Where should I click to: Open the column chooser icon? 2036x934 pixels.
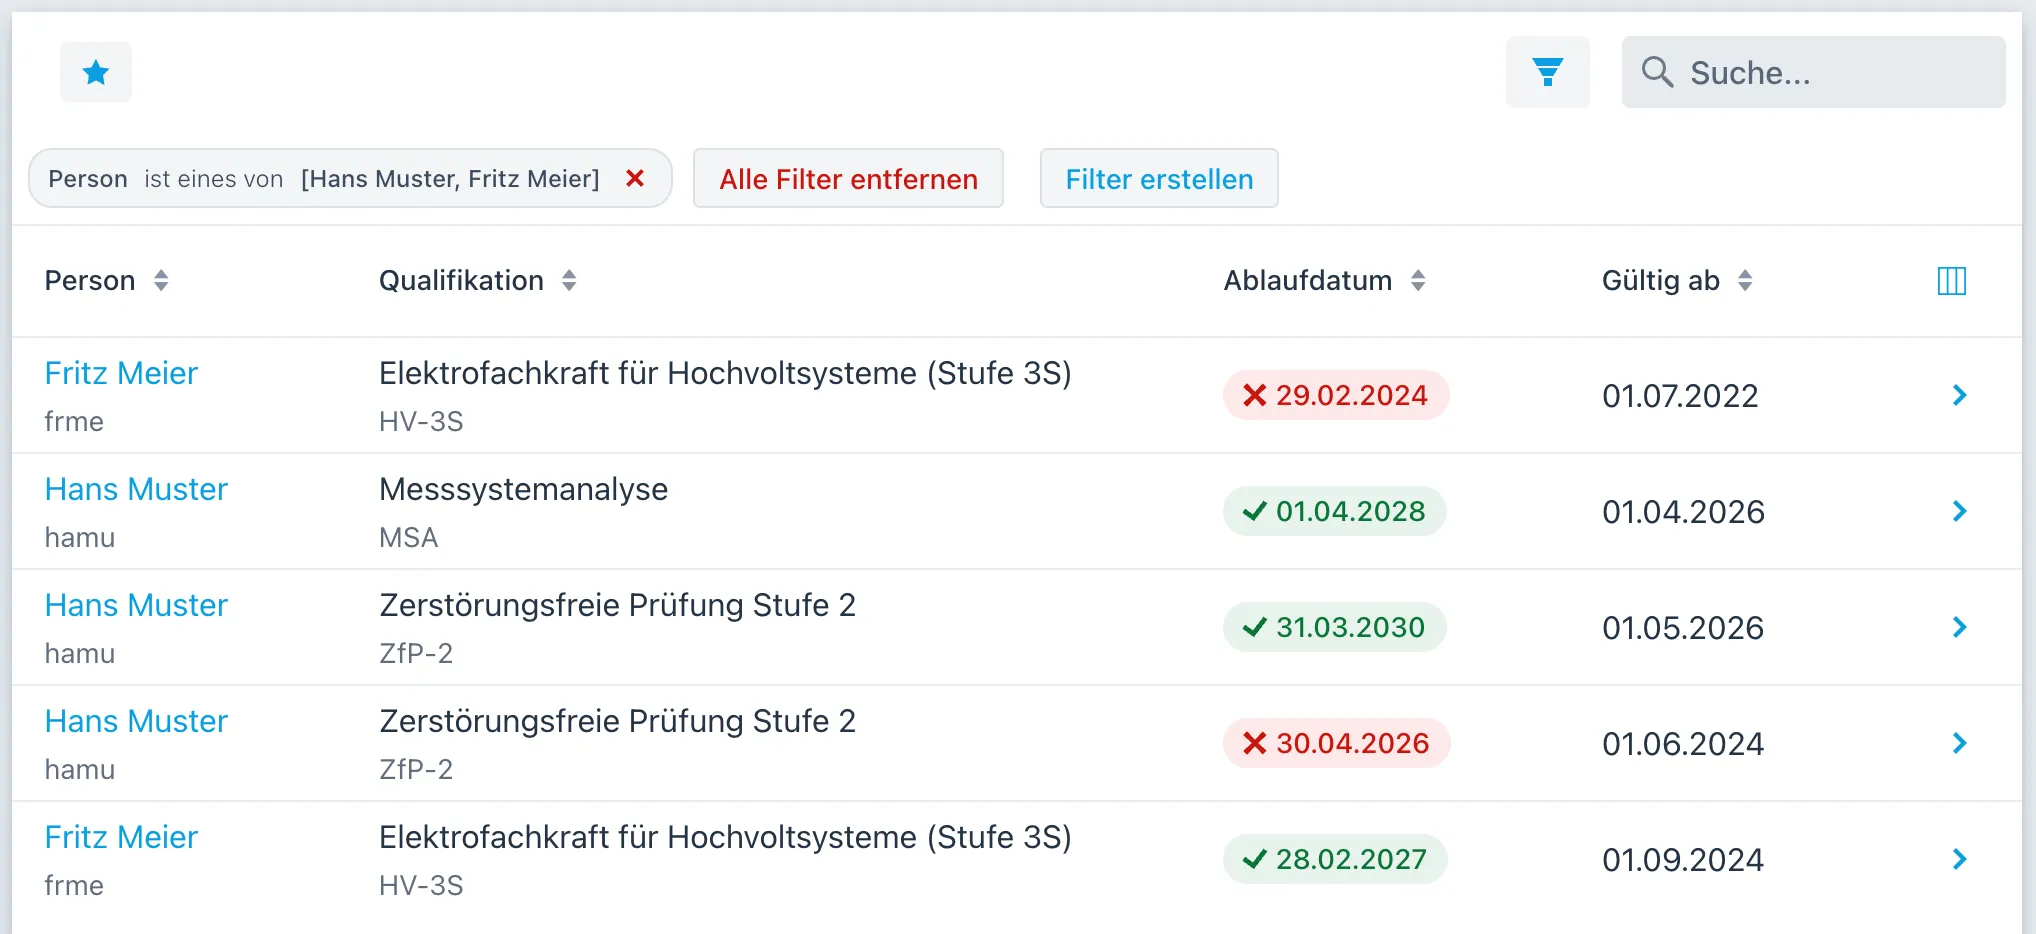point(1951,281)
